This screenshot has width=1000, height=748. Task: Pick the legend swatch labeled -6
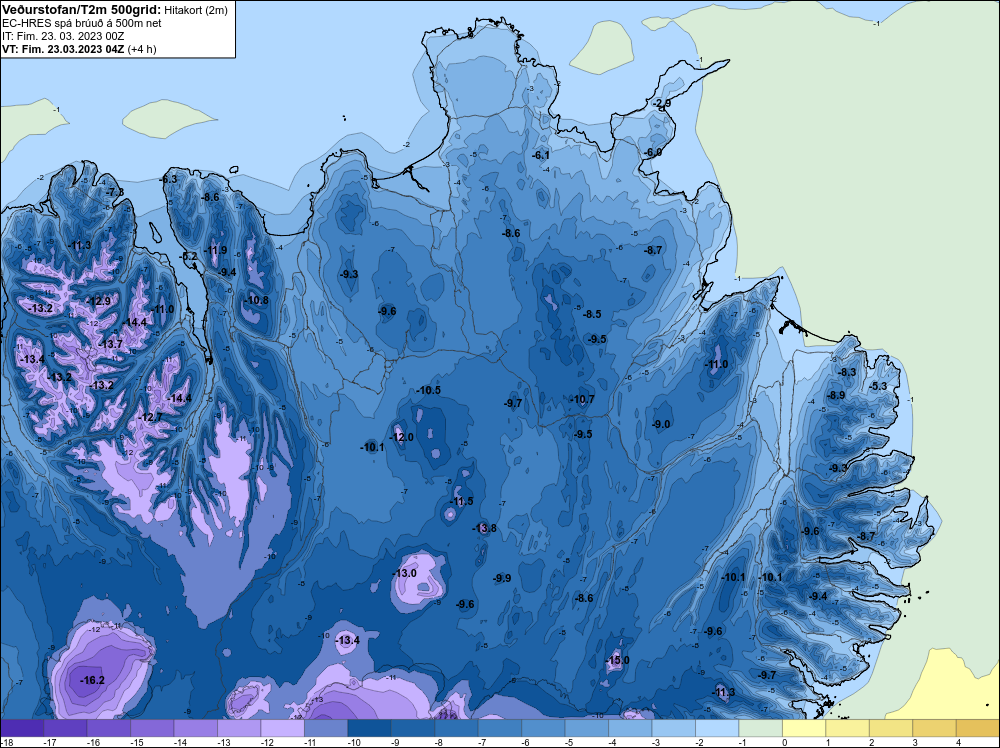[x=543, y=728]
